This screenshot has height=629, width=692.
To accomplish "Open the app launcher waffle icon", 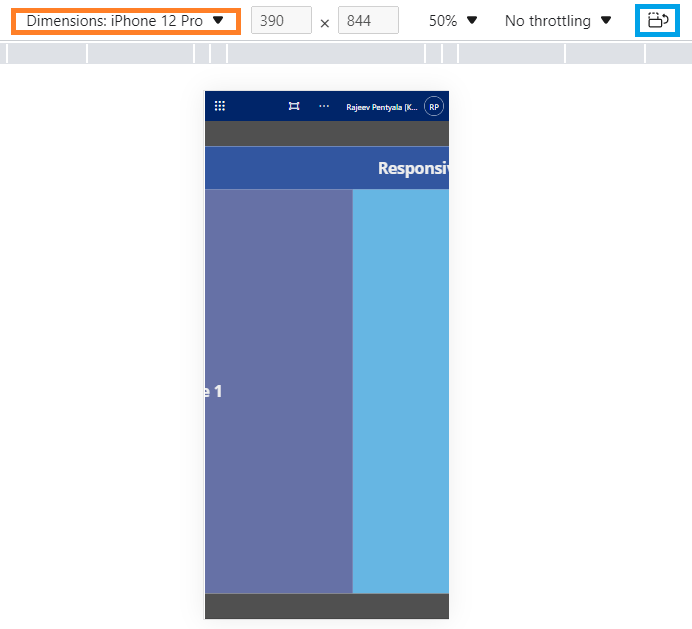I will point(220,106).
